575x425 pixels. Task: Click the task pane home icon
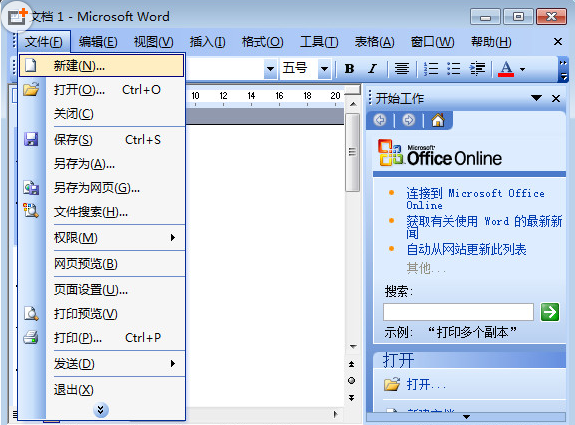[x=438, y=120]
